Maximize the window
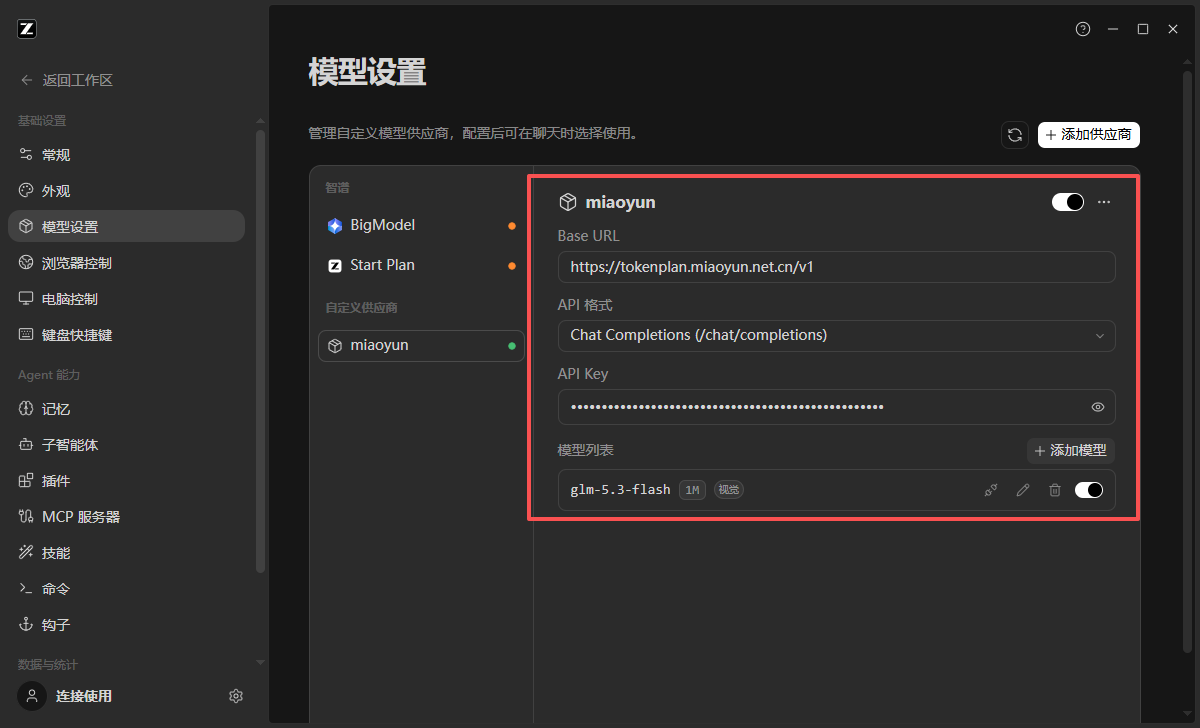This screenshot has height=728, width=1200. pos(1143,29)
